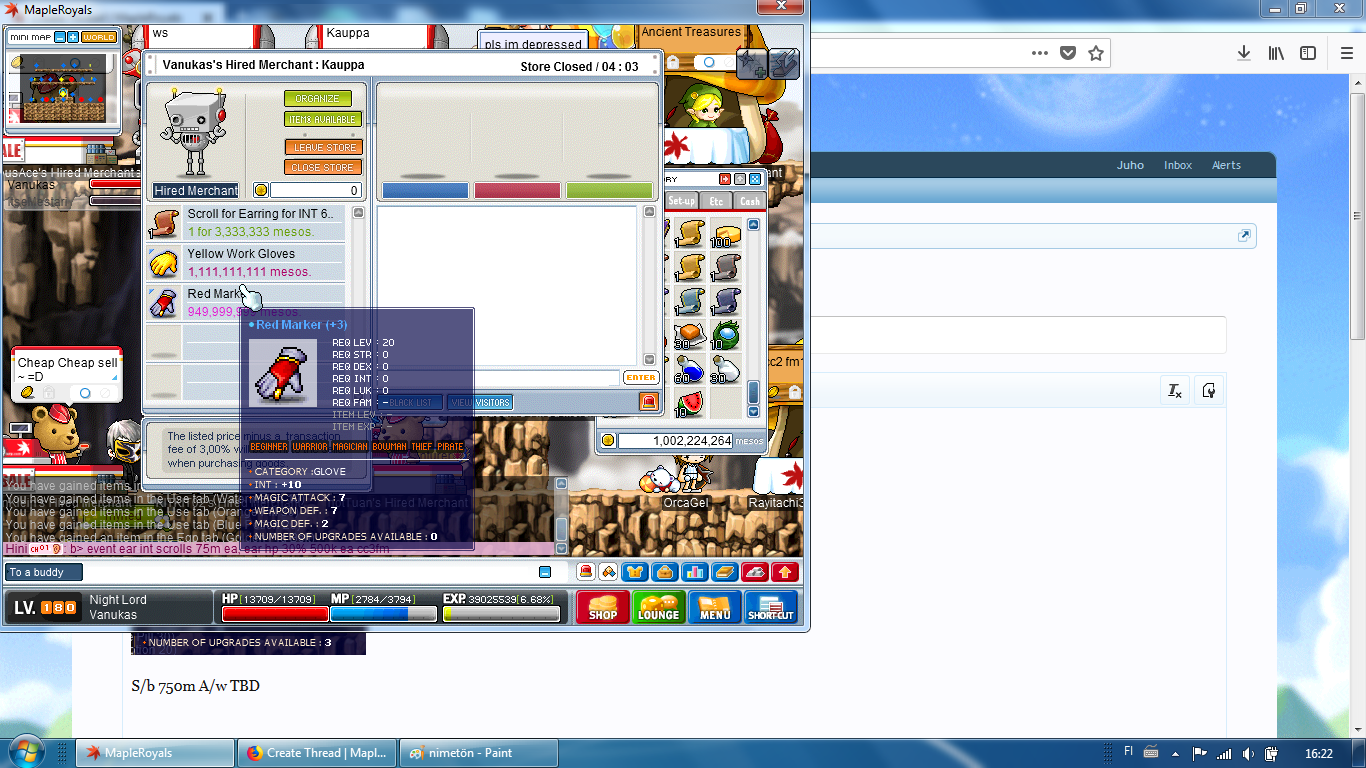Click the LEAVE STORE button
Viewport: 1366px width, 768px height.
click(x=323, y=147)
